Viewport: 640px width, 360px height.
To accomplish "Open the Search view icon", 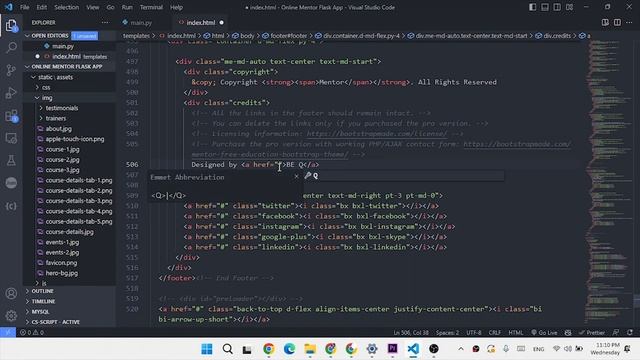I will (11, 47).
